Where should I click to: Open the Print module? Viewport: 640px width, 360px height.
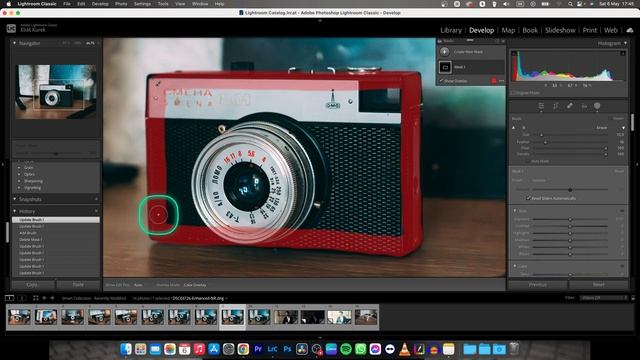click(589, 30)
